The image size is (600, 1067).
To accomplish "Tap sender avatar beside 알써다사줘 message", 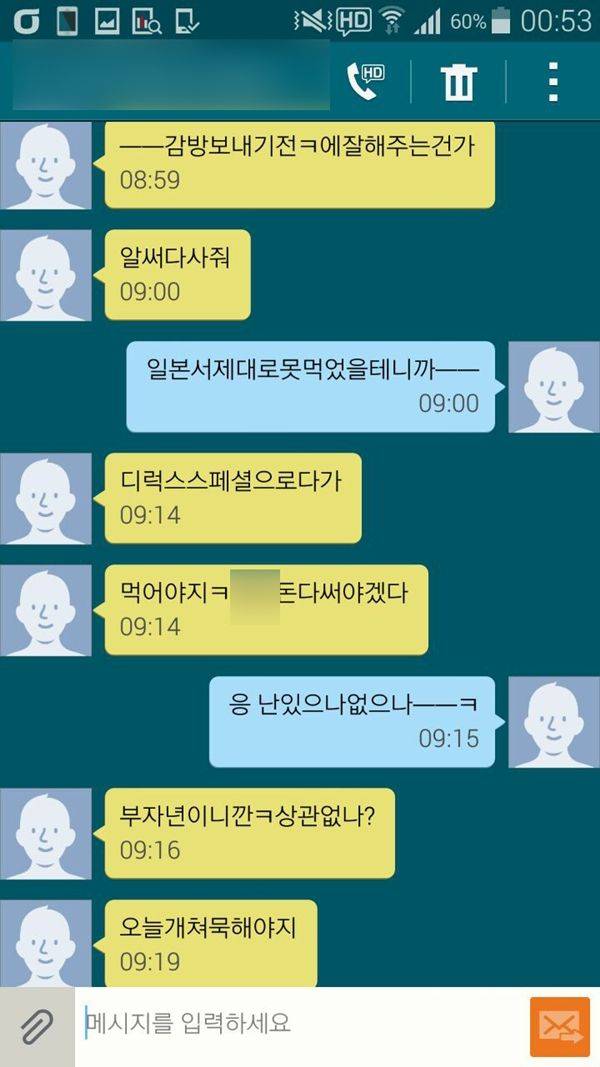I will point(46,275).
